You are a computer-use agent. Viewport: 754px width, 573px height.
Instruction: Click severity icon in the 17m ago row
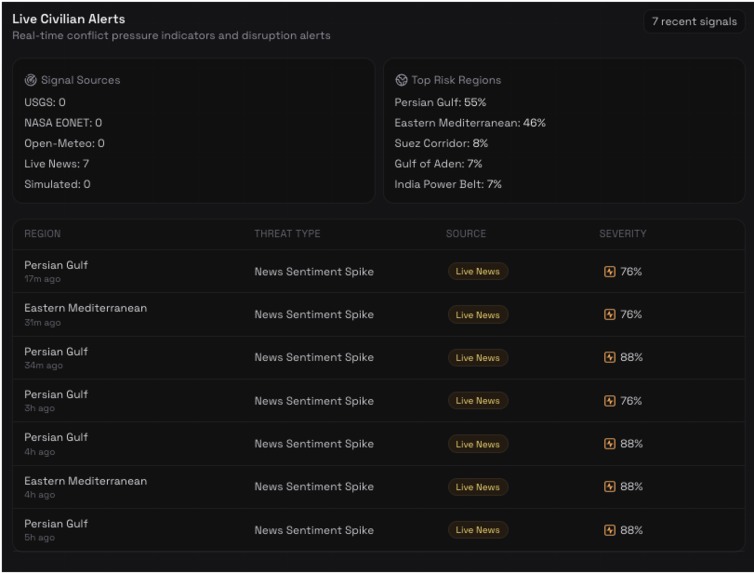609,272
